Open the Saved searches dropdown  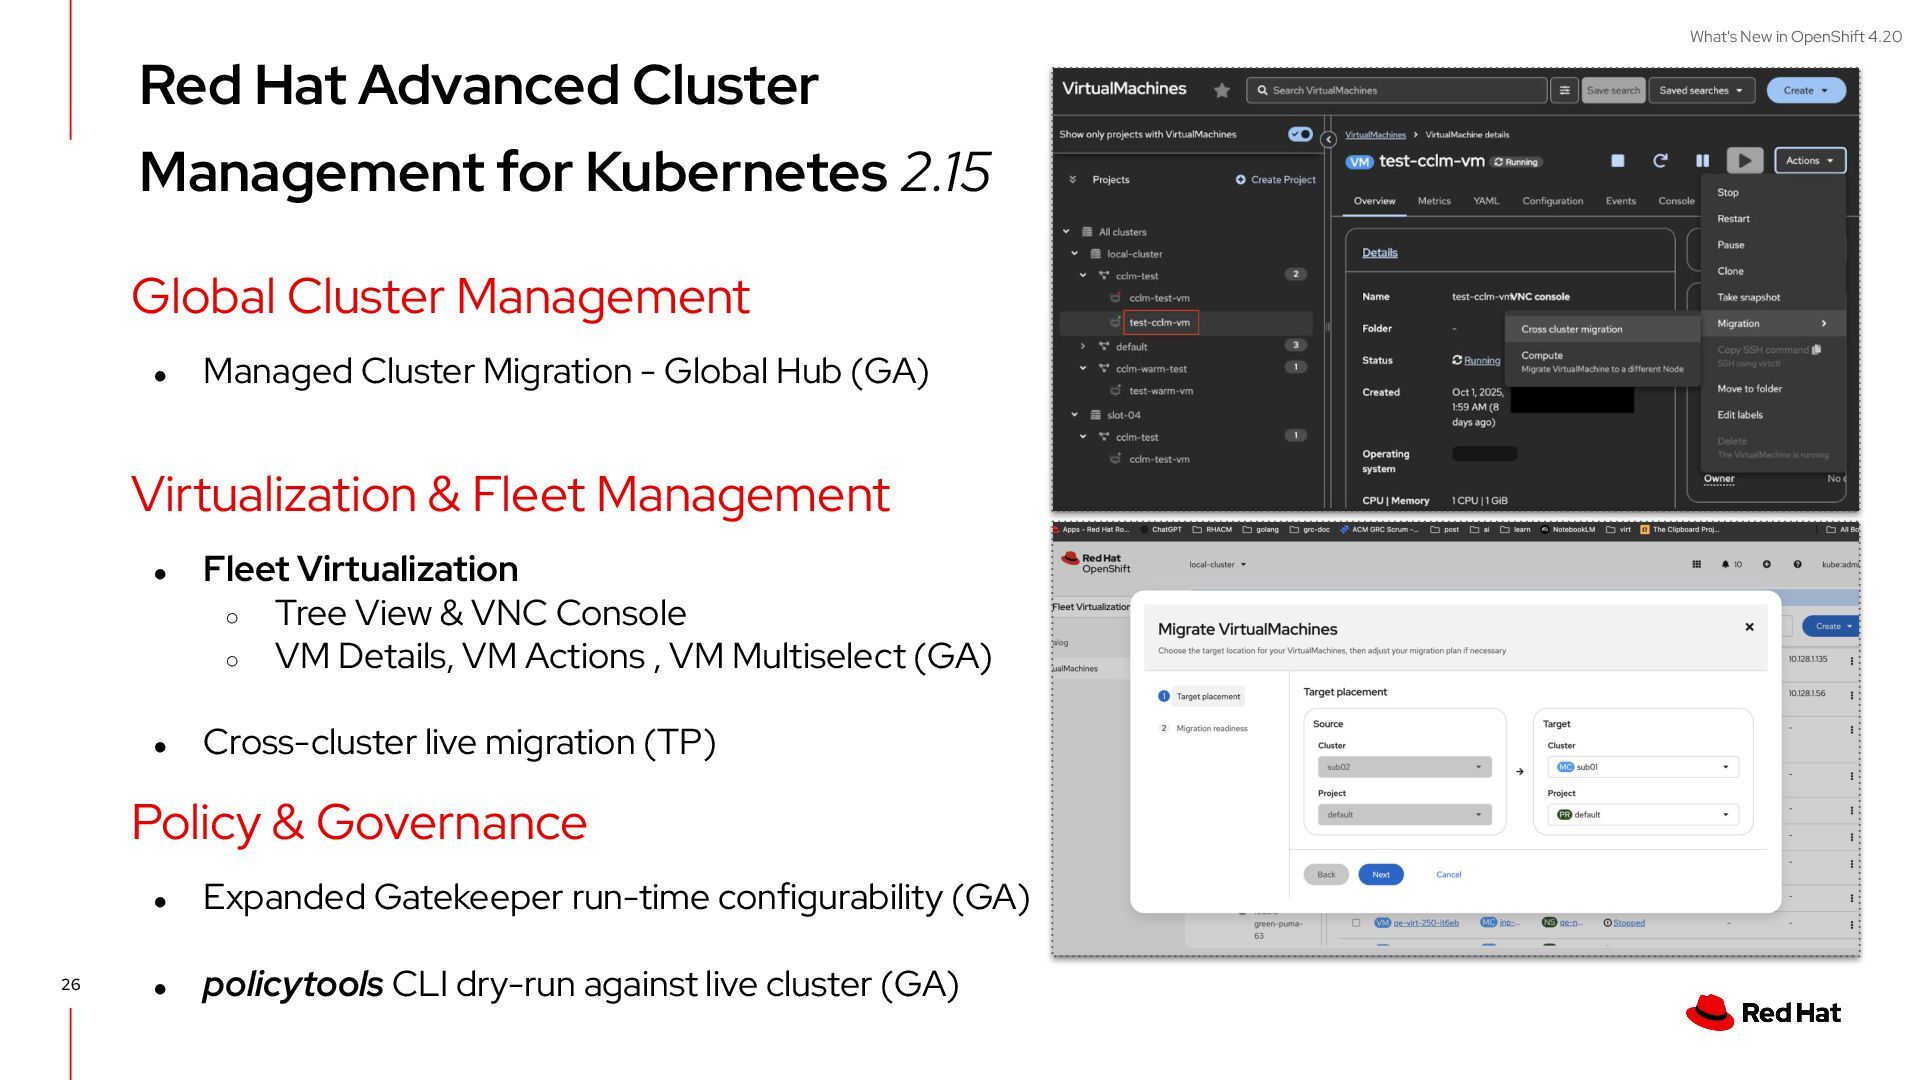1701,90
